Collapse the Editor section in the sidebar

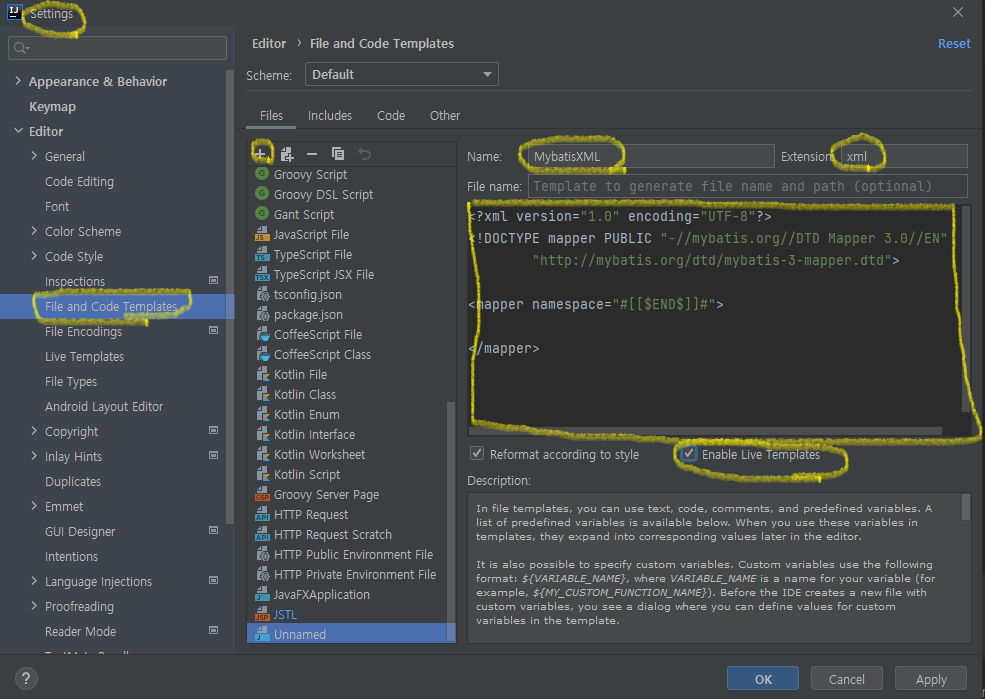[18, 131]
